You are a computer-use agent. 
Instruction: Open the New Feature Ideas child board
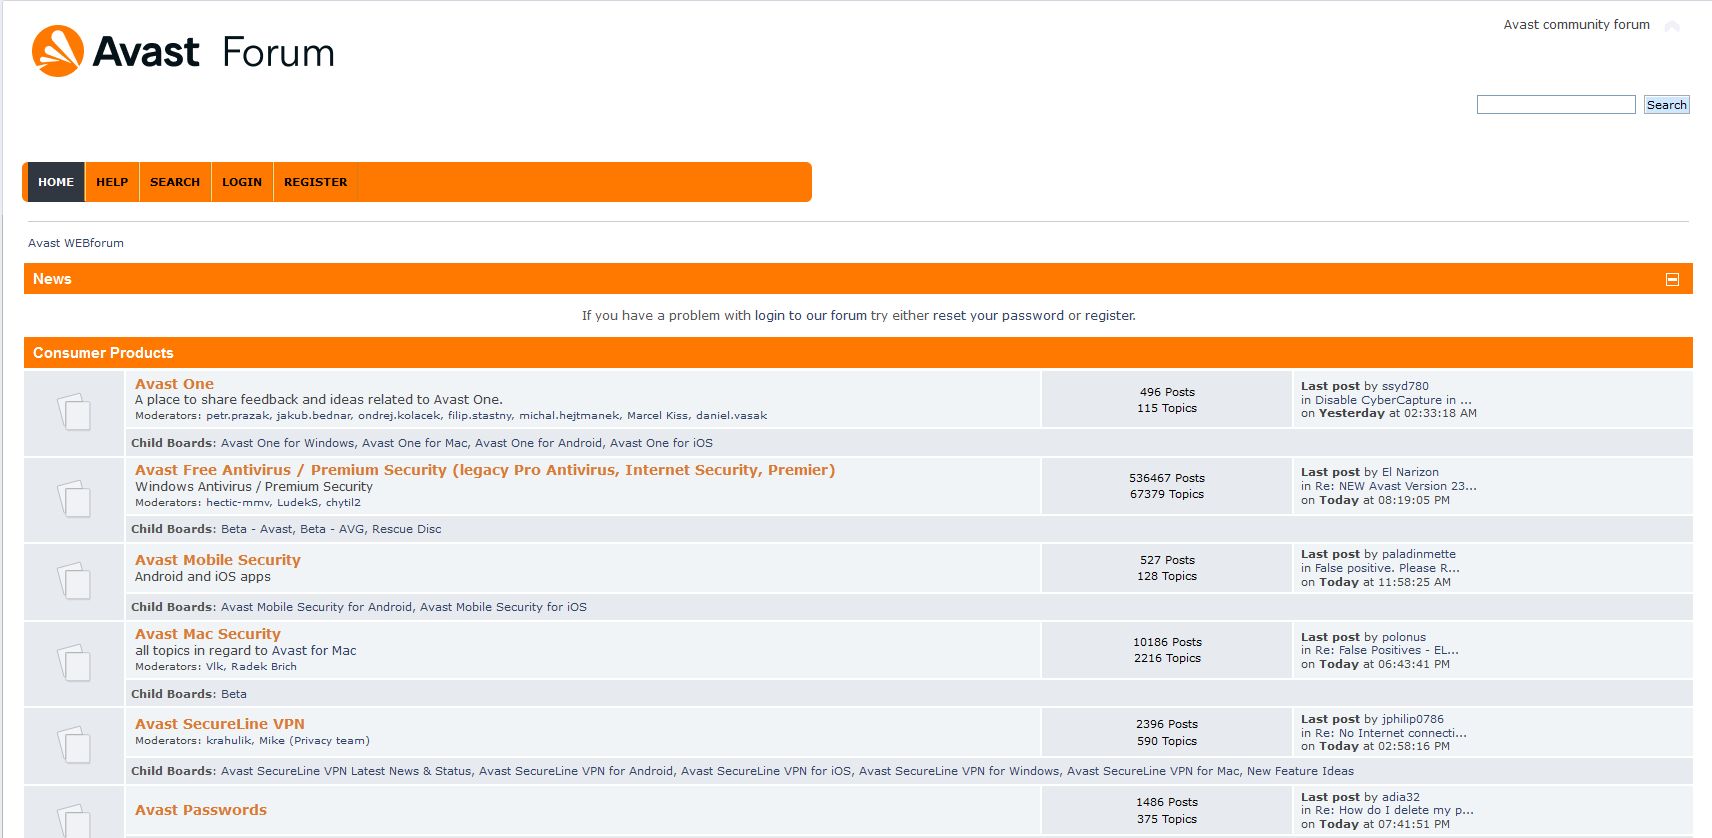1300,771
